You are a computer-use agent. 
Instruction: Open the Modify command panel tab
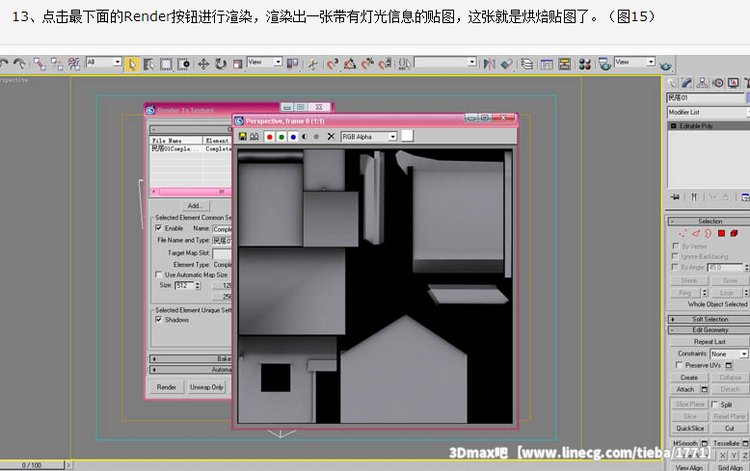click(x=687, y=83)
